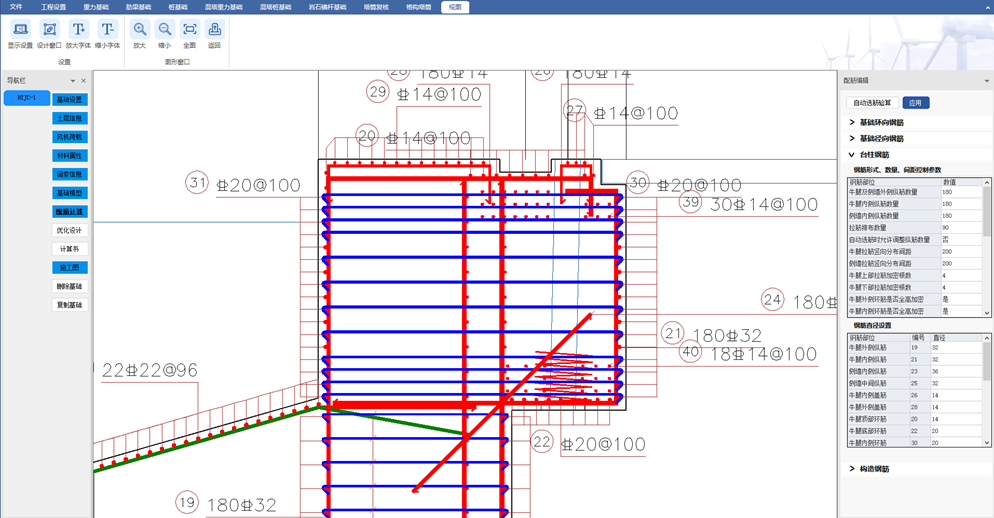Close the 导航栏 navigation panel

tap(84, 81)
